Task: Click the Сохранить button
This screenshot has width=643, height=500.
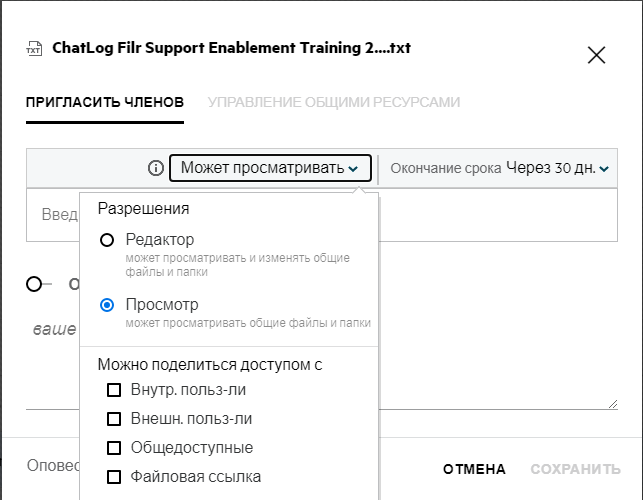Action: tap(575, 469)
